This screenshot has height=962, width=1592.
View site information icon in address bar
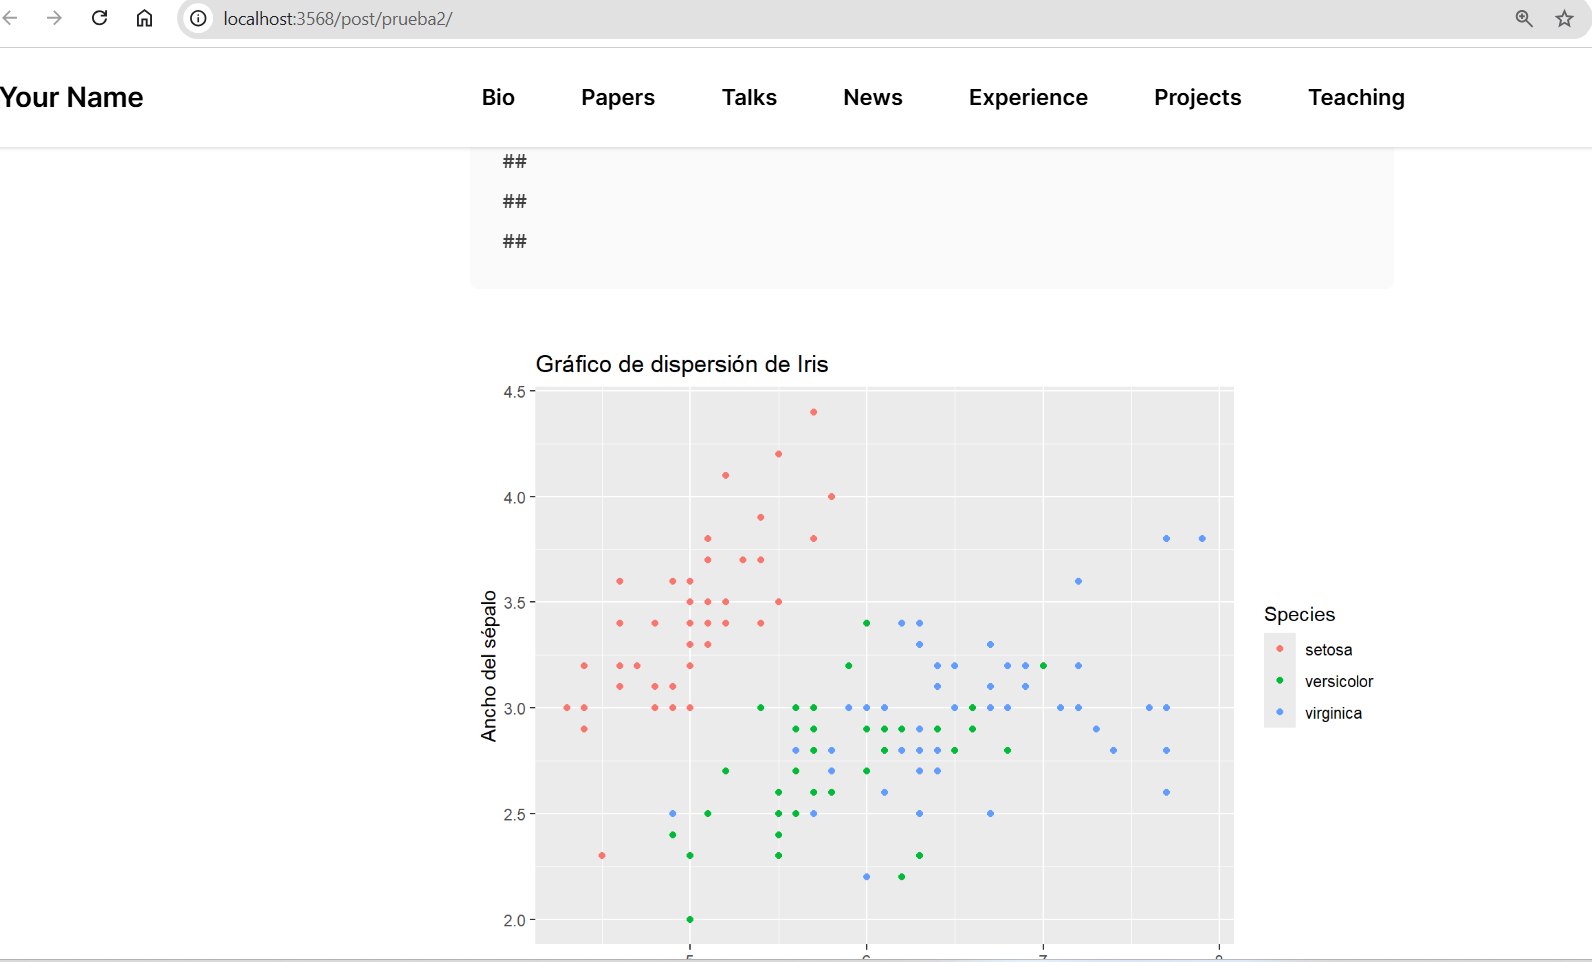coord(199,18)
